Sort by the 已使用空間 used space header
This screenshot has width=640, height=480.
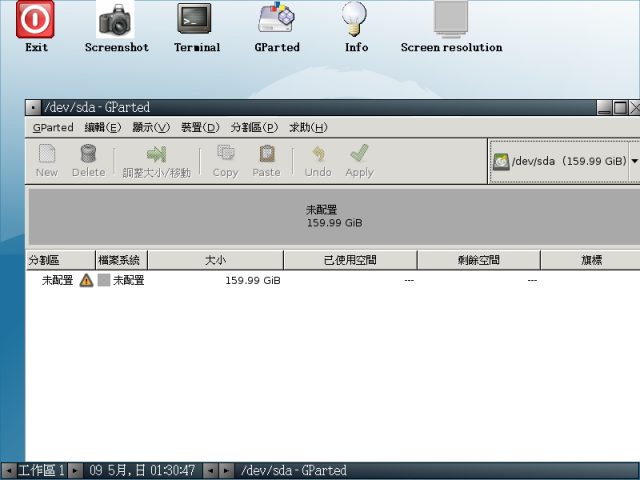pos(350,260)
